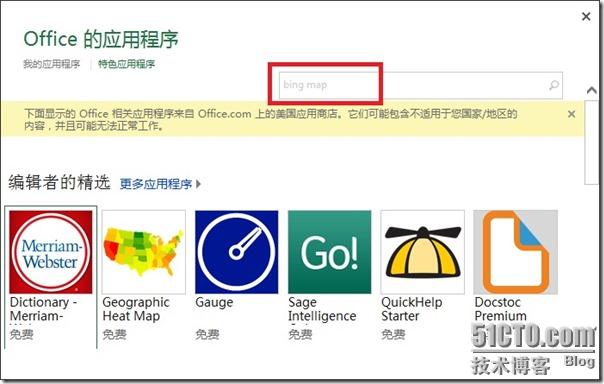
Task: Focus the bing map search field
Action: tap(421, 85)
